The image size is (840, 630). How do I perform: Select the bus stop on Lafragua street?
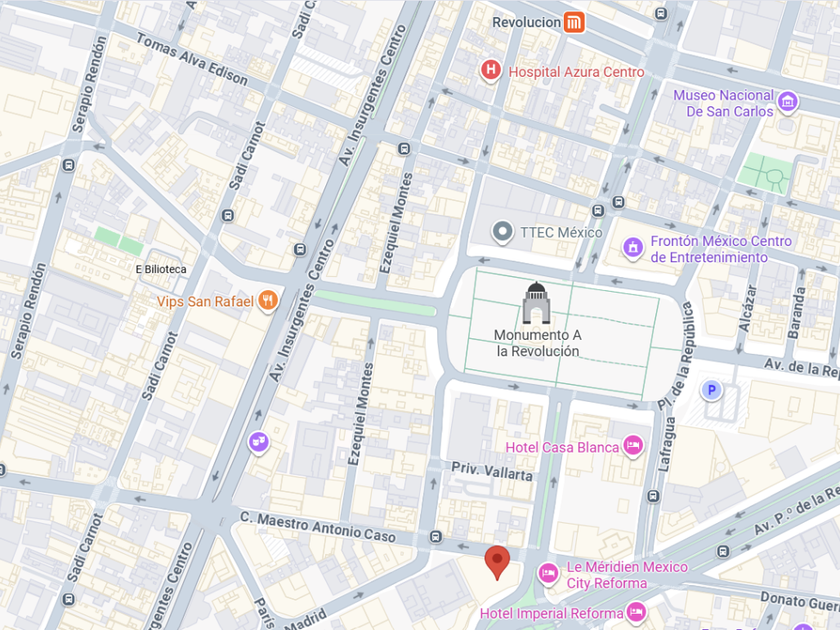(652, 496)
